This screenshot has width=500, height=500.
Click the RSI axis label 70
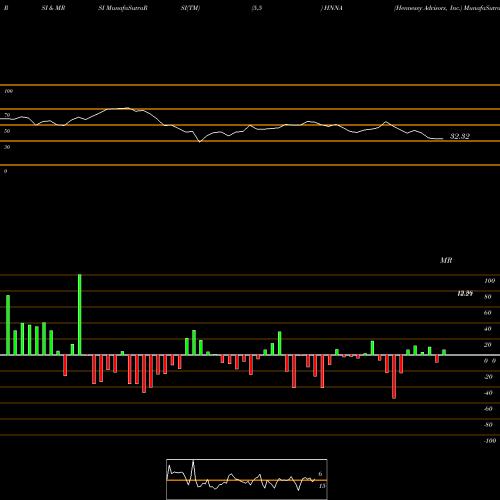[7, 115]
